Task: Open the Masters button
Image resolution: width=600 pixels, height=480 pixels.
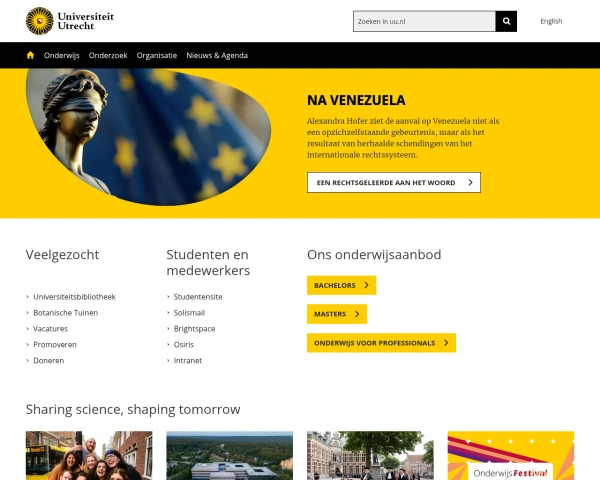Action: tap(337, 314)
